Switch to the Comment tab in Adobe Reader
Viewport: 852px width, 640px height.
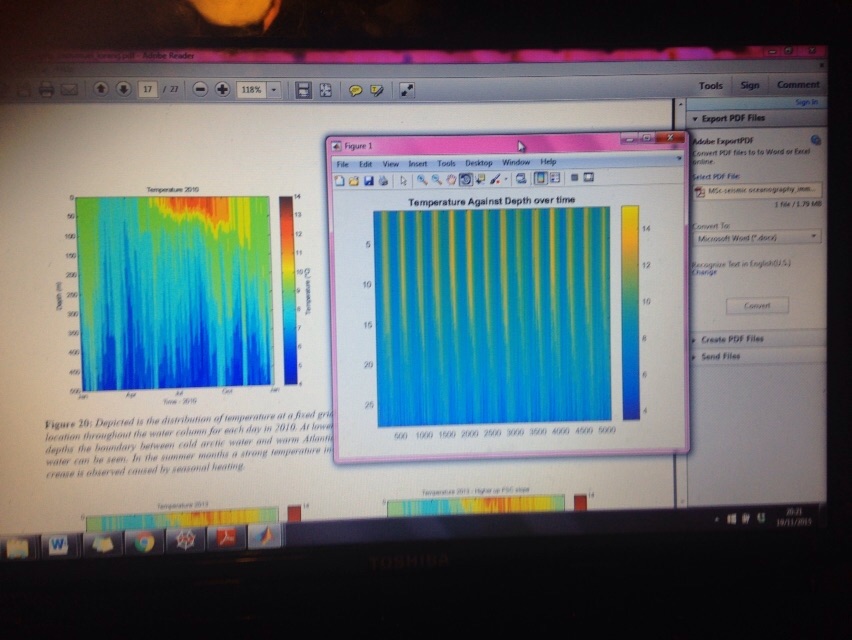pos(798,85)
